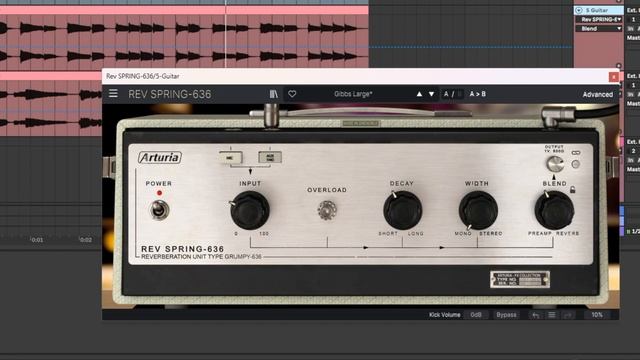The height and width of the screenshot is (360, 640).
Task: Select previous preset with up arrow
Action: click(x=419, y=94)
